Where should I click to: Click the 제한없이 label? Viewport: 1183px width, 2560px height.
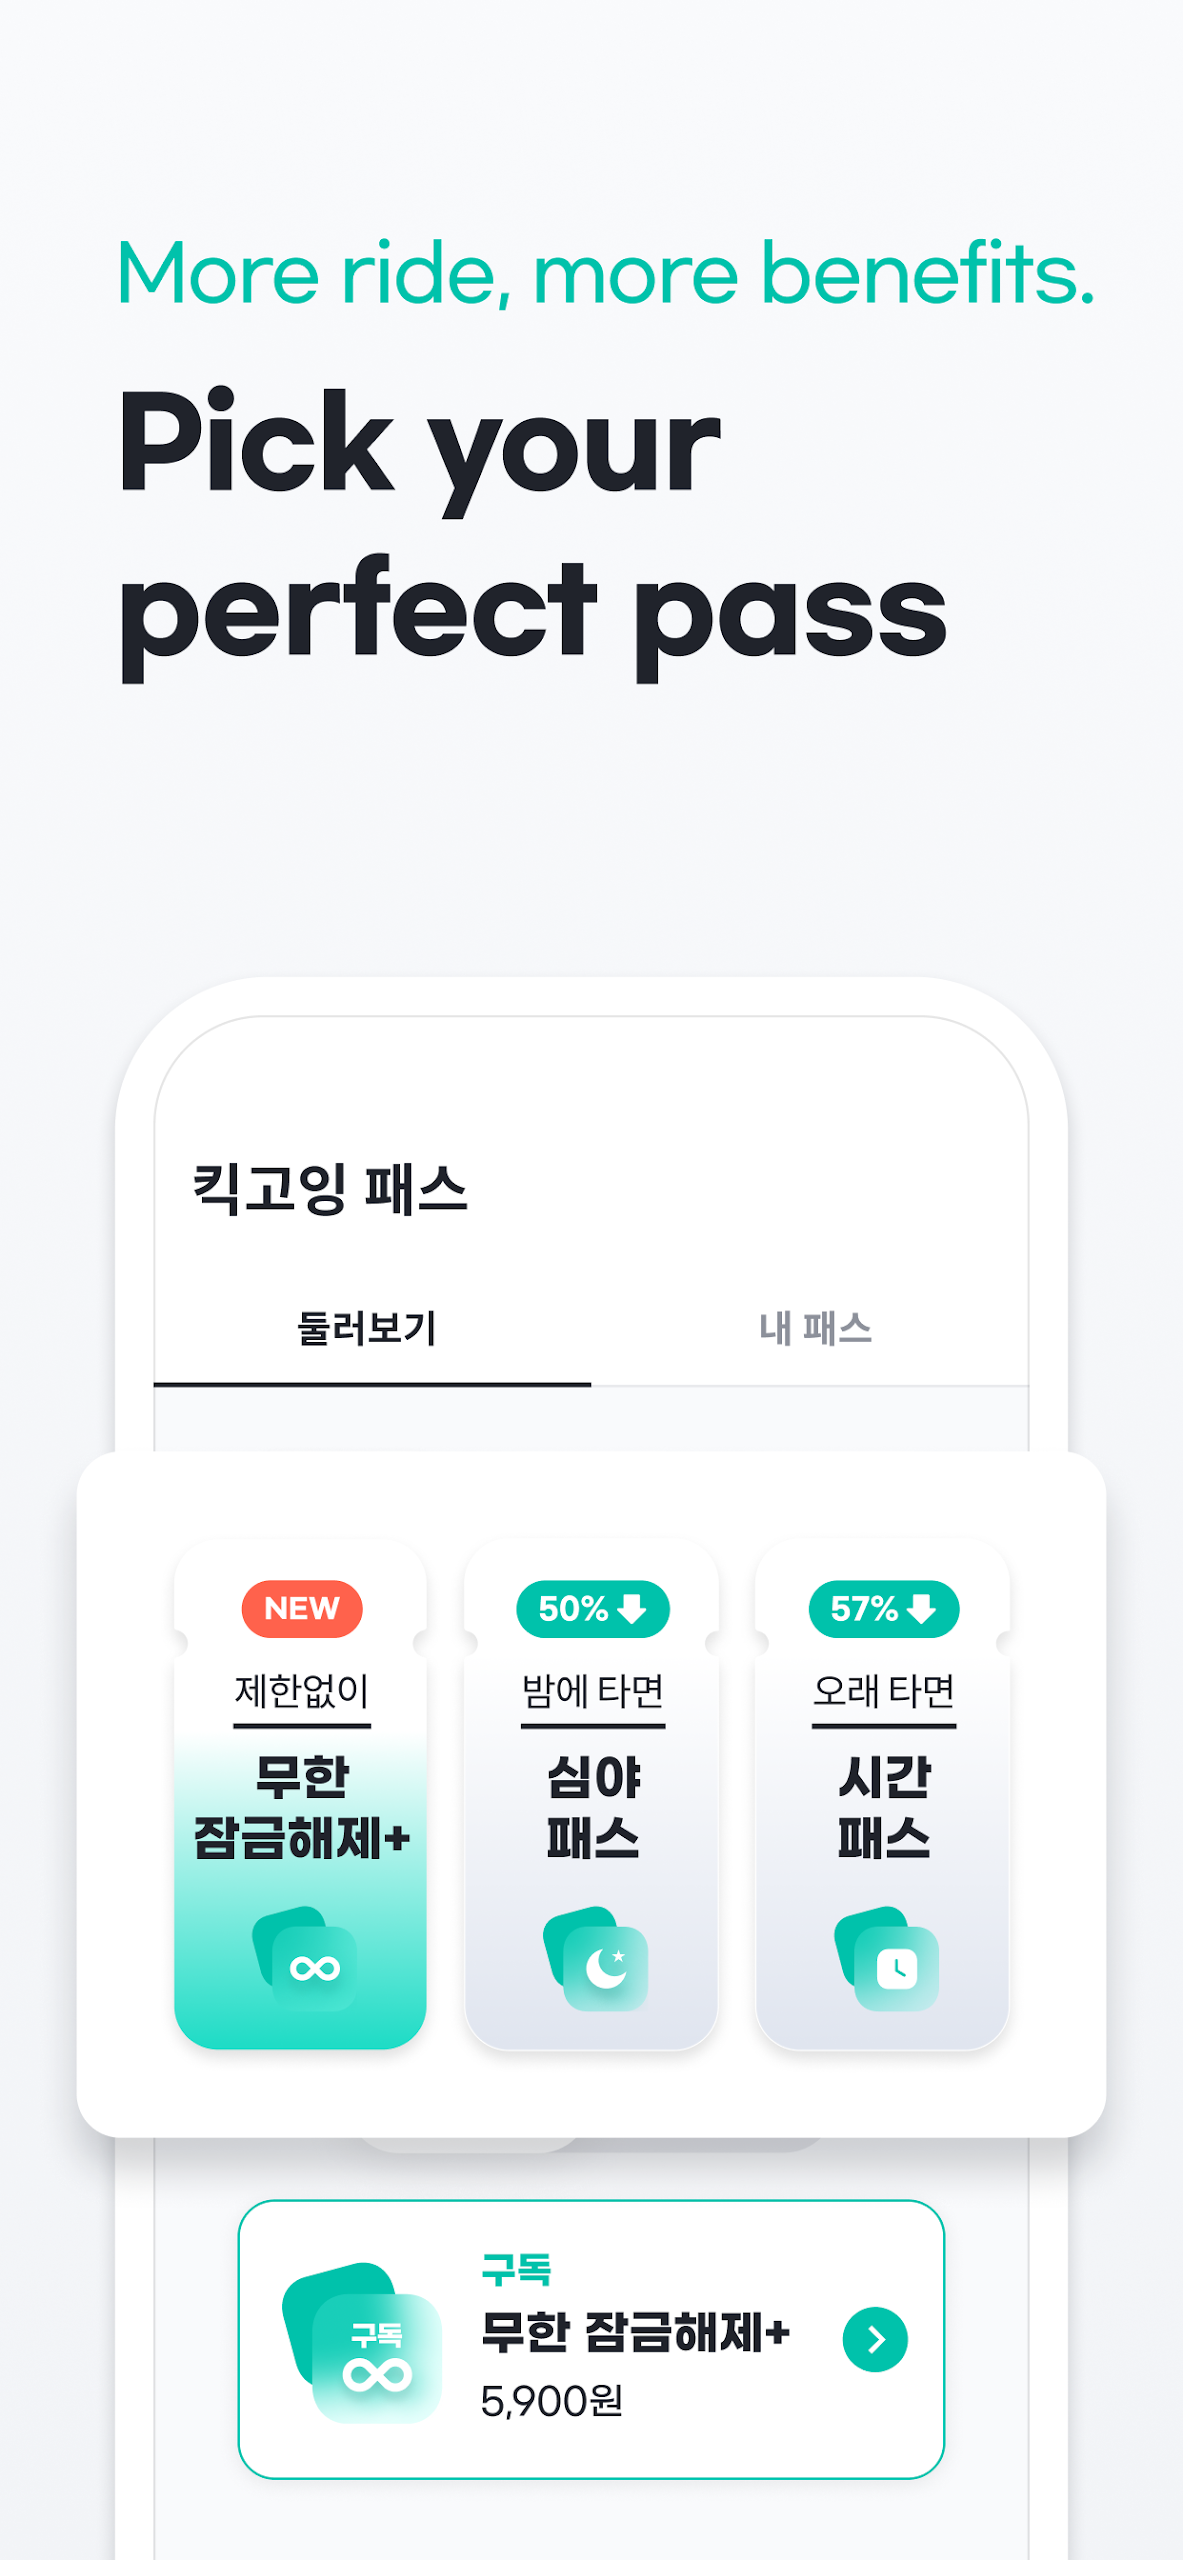coord(302,1691)
